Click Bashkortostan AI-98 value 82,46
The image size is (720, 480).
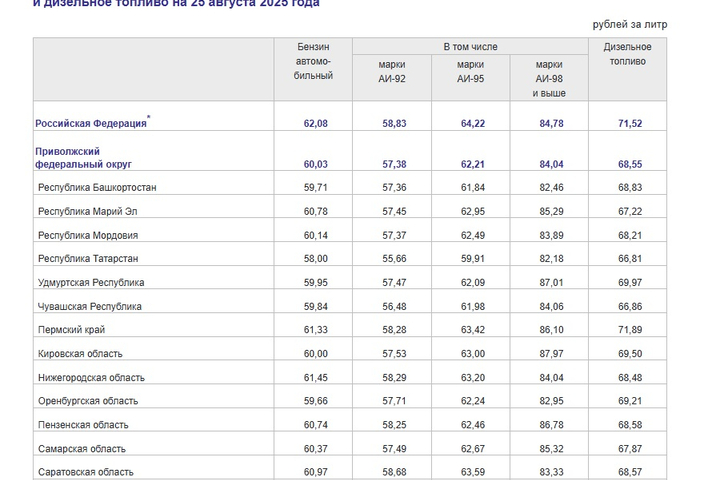coord(551,187)
